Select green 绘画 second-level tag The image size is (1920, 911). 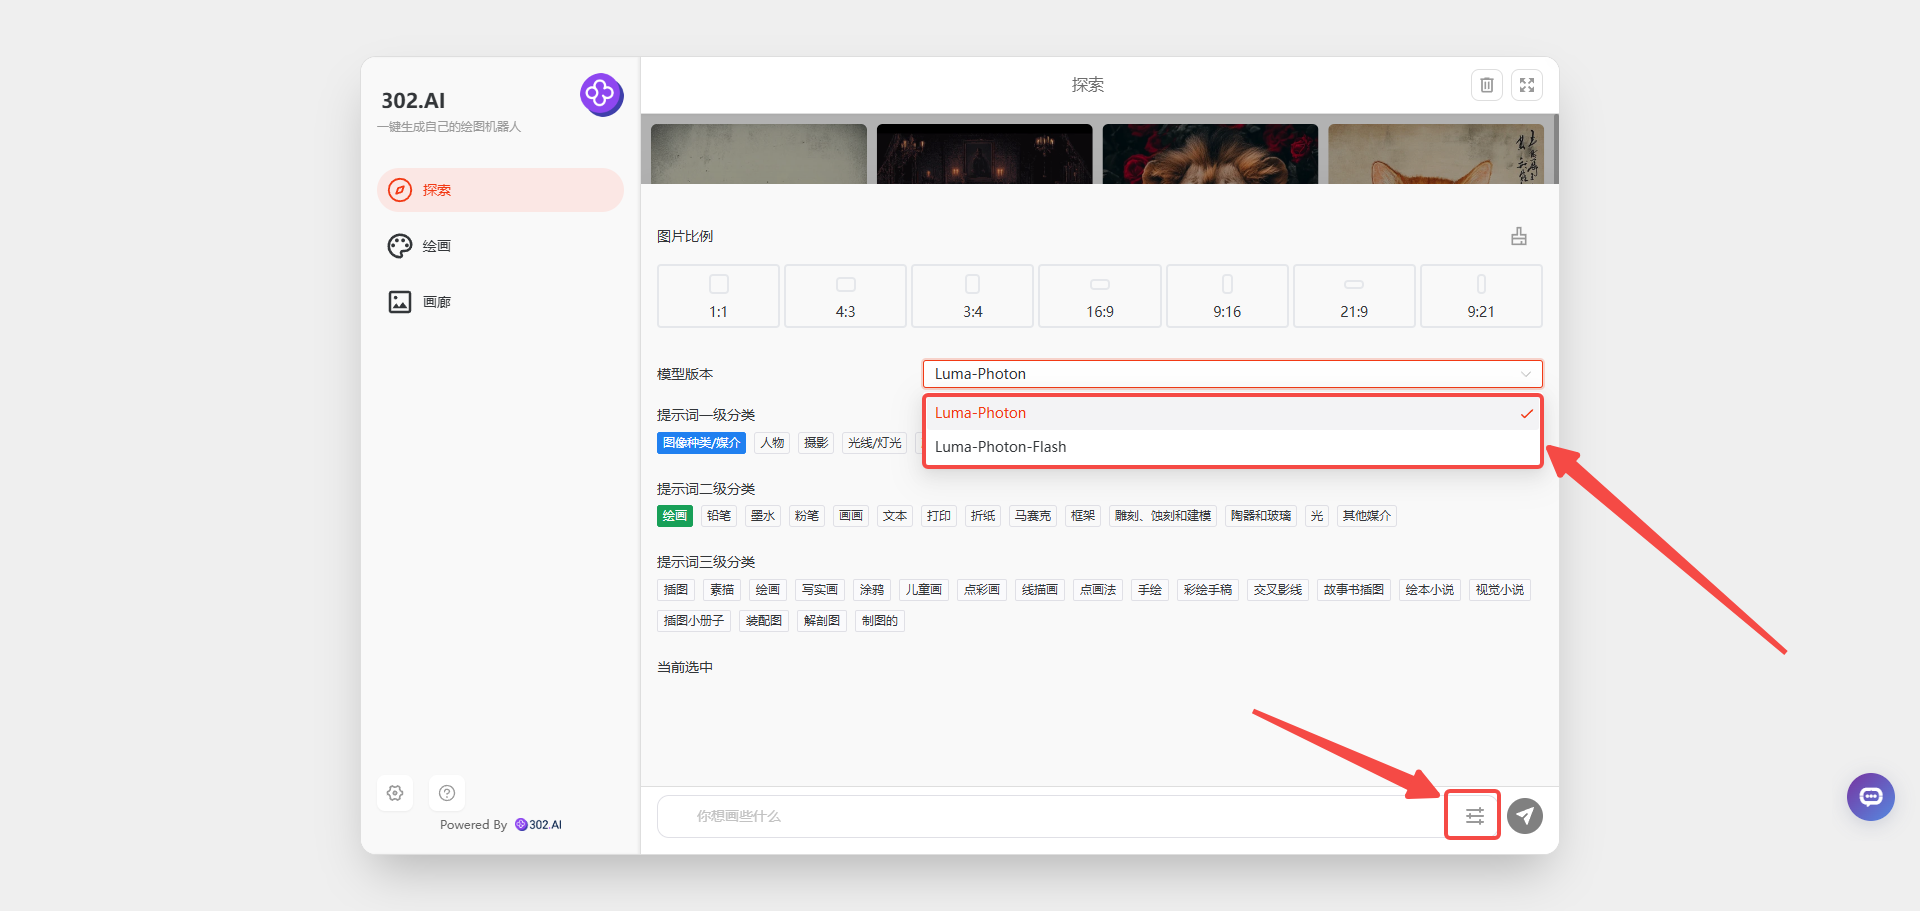[675, 516]
